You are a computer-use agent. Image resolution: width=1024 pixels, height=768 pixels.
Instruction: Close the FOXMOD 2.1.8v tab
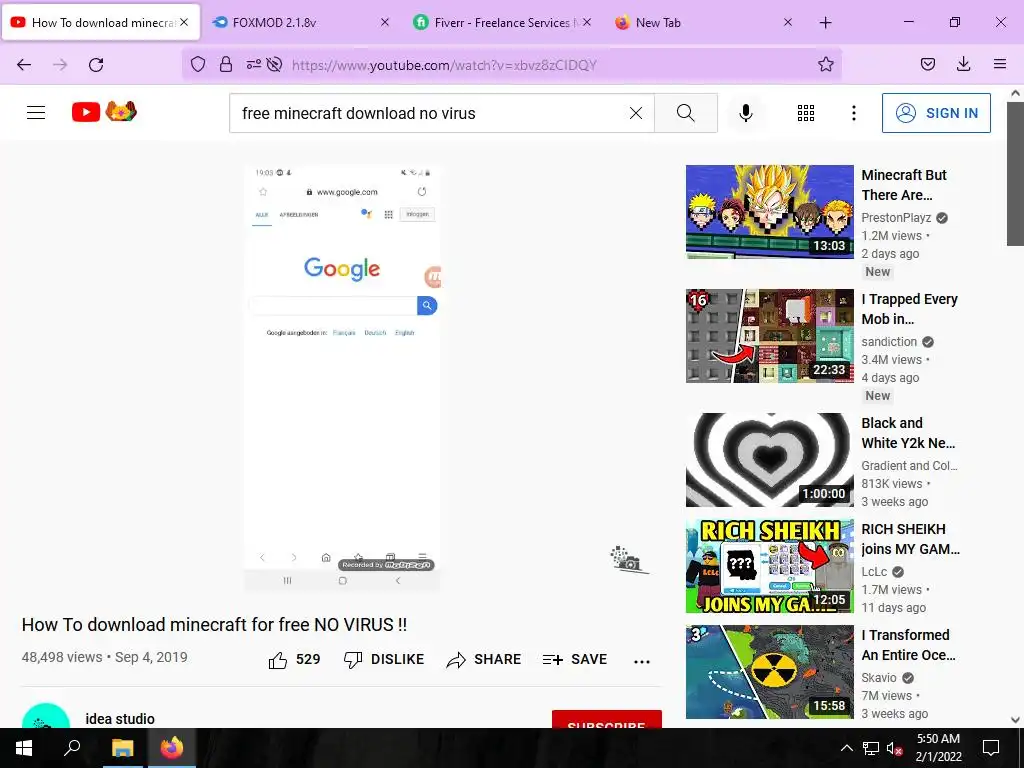[385, 22]
